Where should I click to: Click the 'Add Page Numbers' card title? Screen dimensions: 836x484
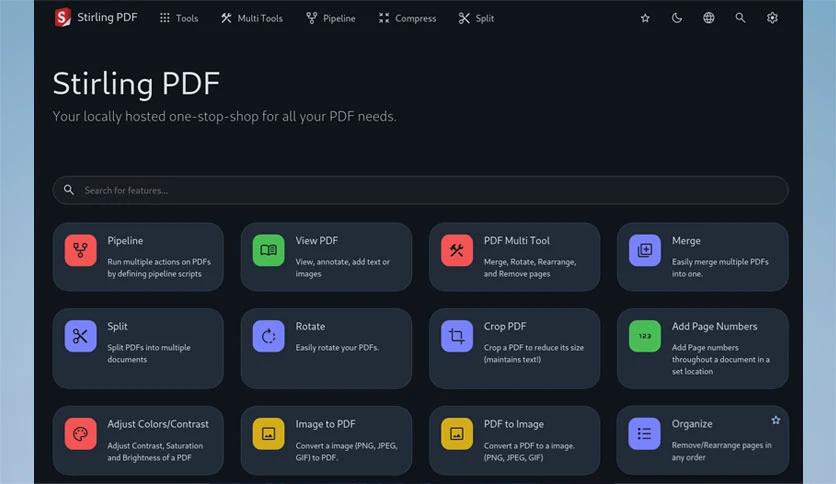click(714, 326)
